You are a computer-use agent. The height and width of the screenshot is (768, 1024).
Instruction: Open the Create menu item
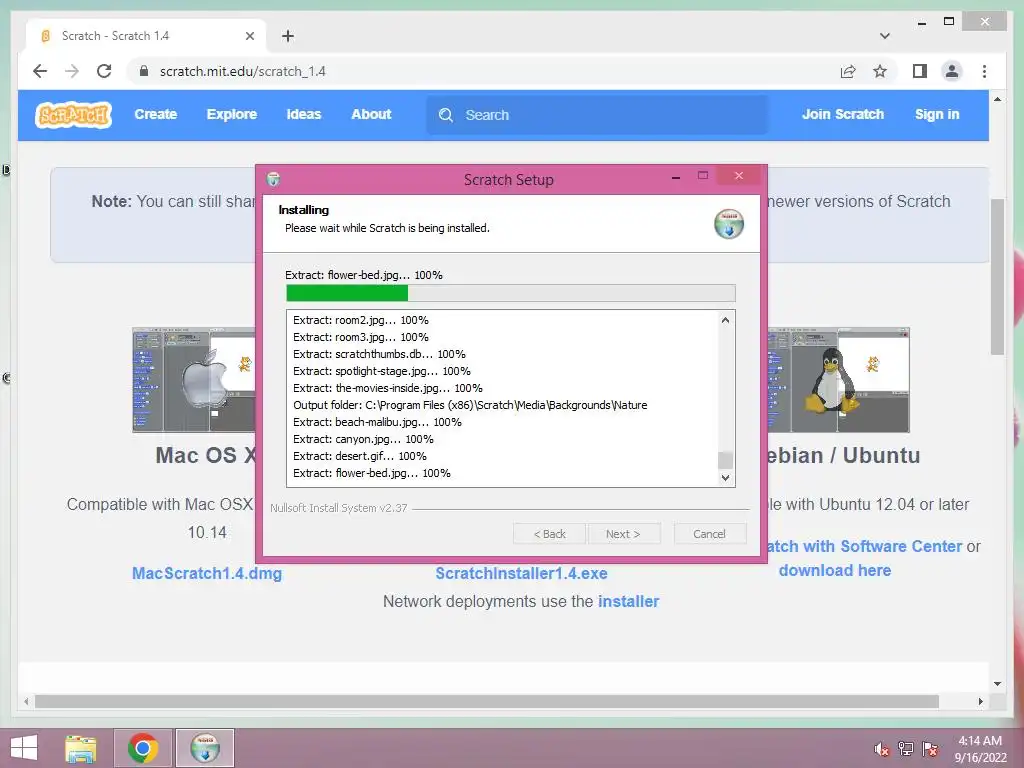coord(155,114)
